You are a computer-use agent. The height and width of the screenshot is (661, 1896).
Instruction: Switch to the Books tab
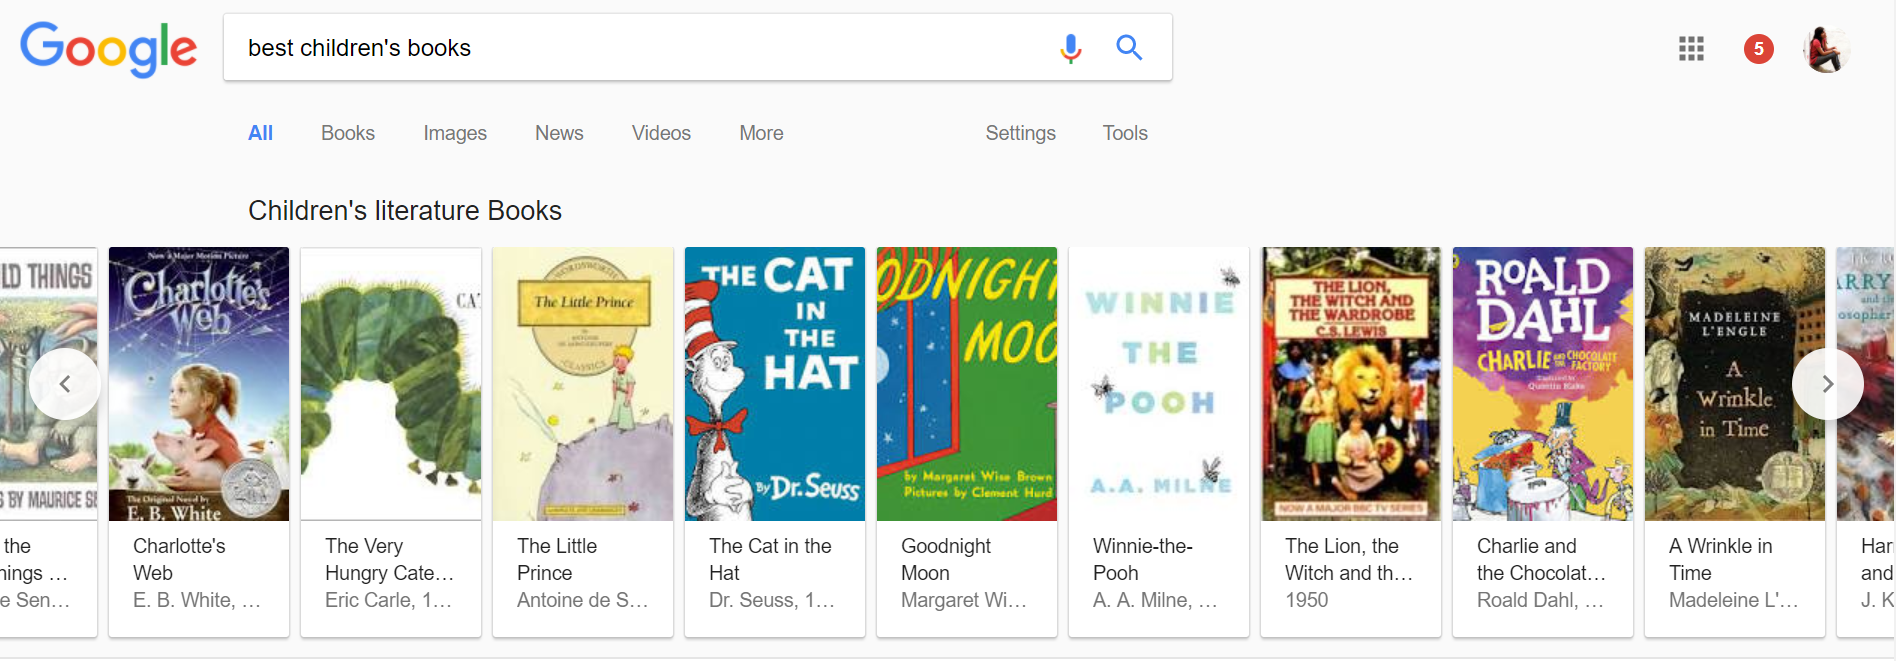tap(348, 133)
